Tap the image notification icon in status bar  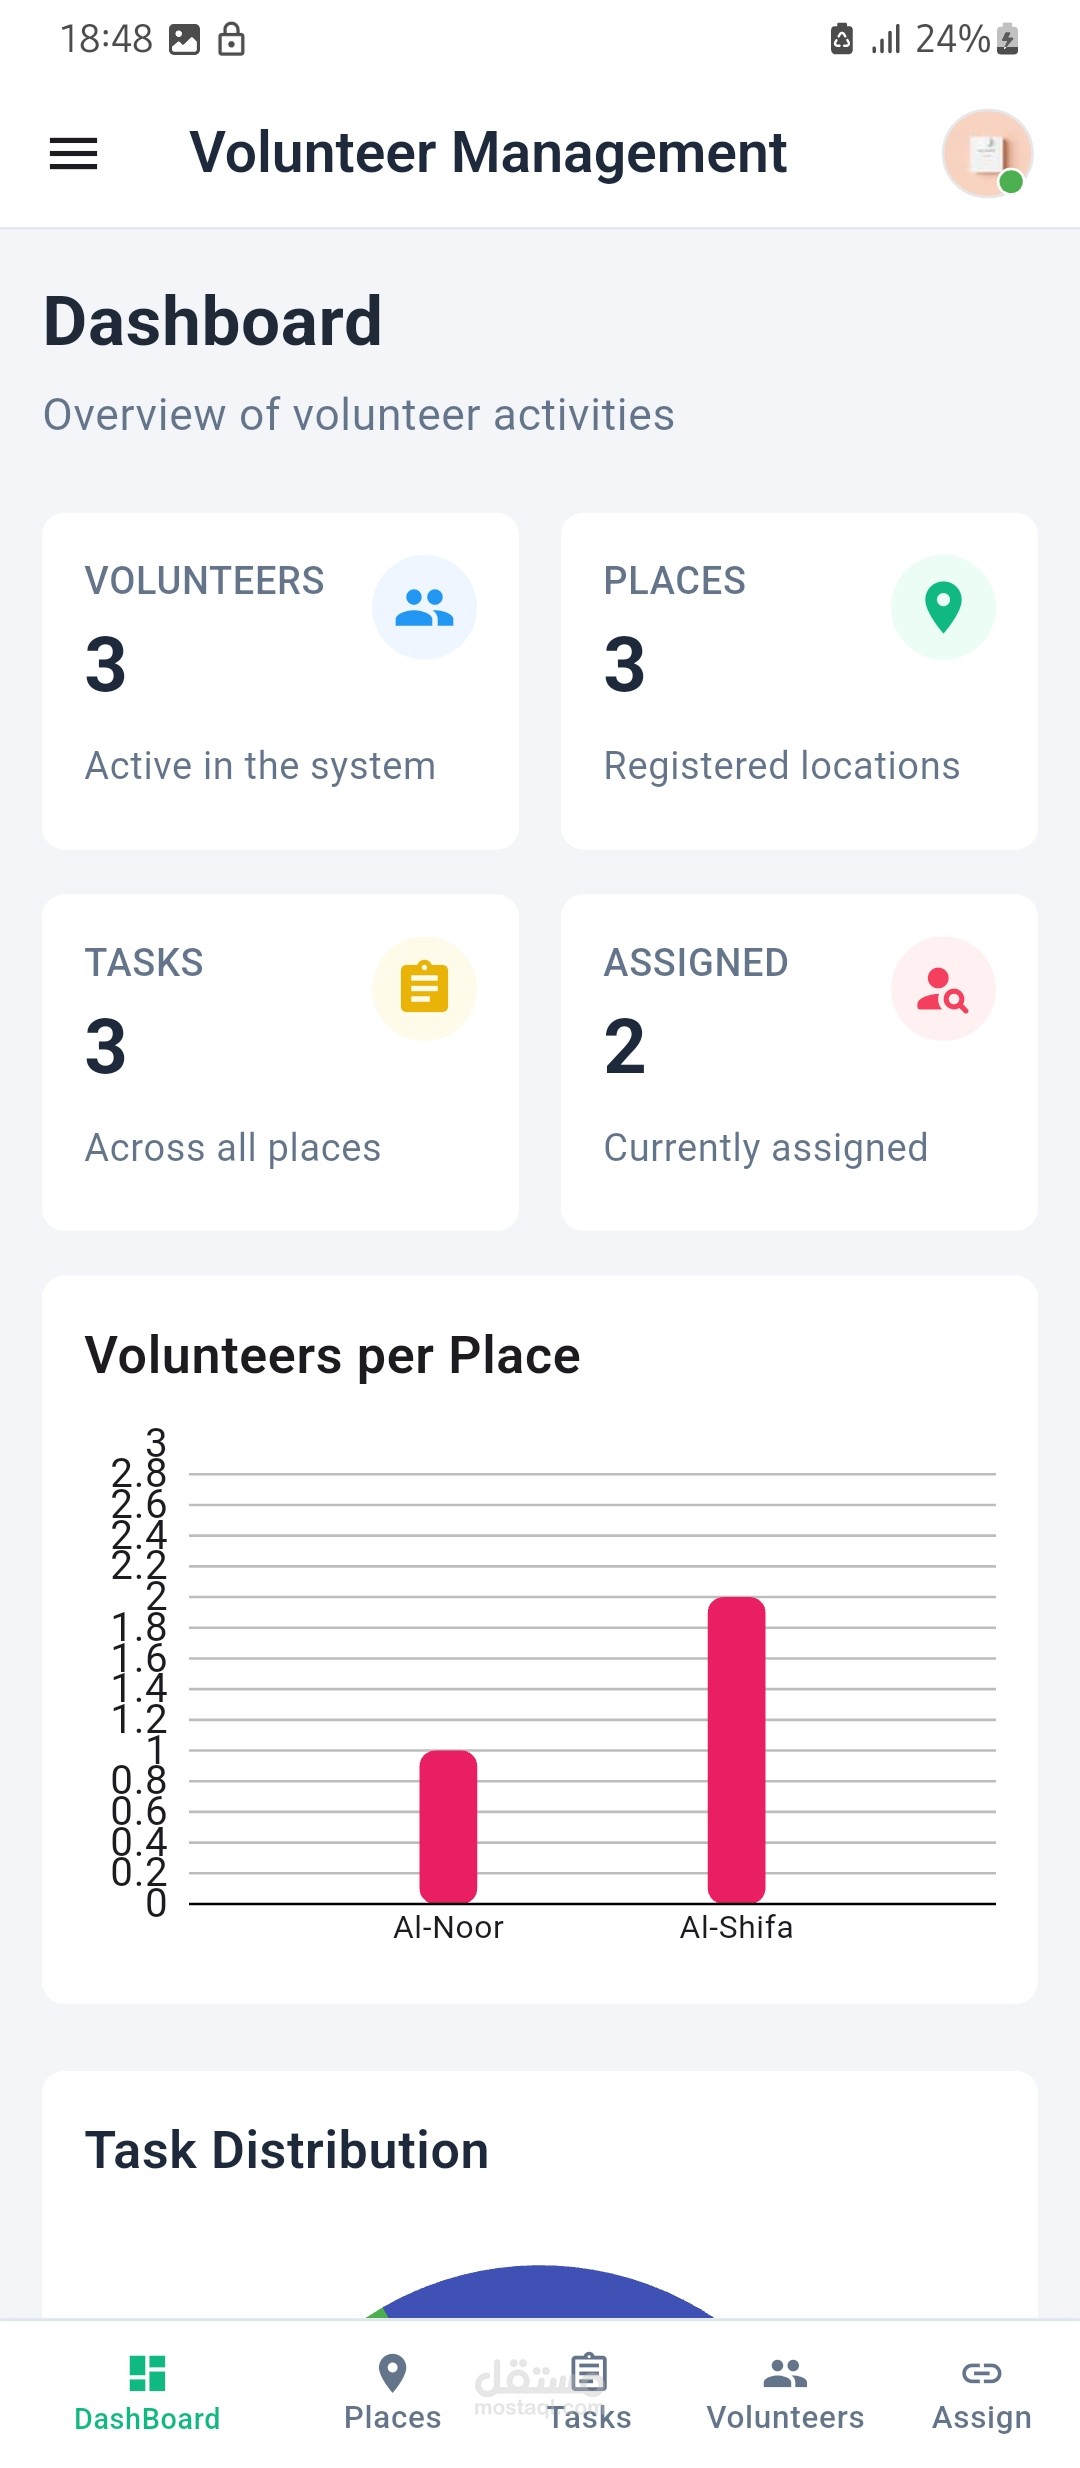pos(184,39)
